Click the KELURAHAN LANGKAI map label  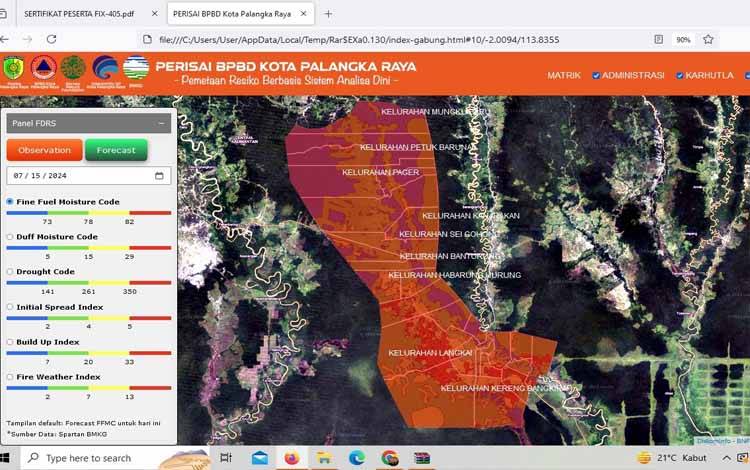click(430, 353)
